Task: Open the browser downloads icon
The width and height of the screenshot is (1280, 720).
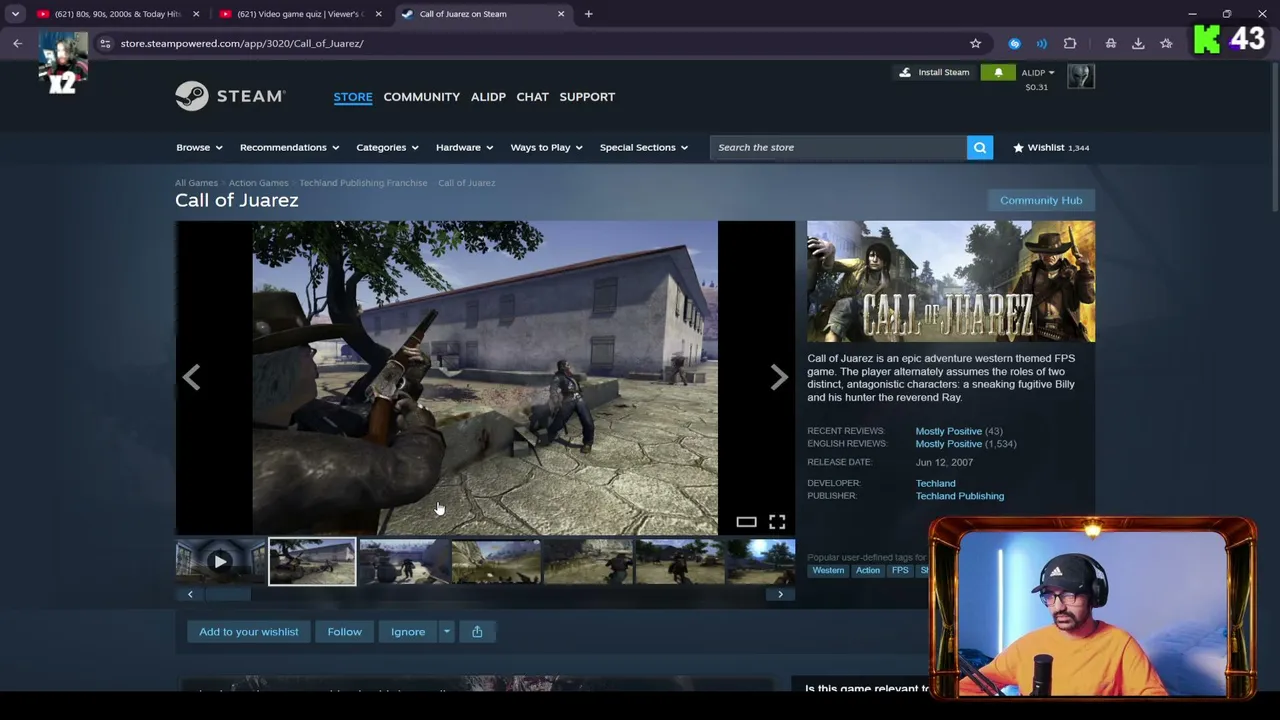Action: tap(1138, 43)
